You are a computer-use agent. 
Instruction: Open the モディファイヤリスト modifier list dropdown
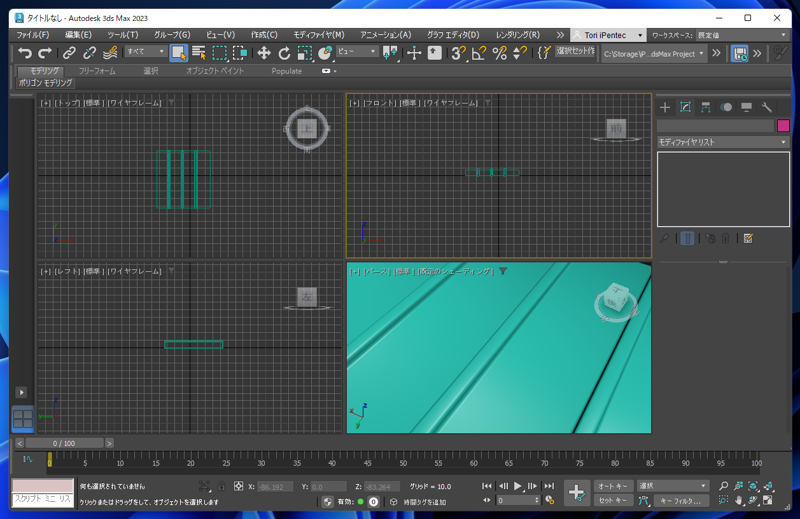click(x=723, y=142)
